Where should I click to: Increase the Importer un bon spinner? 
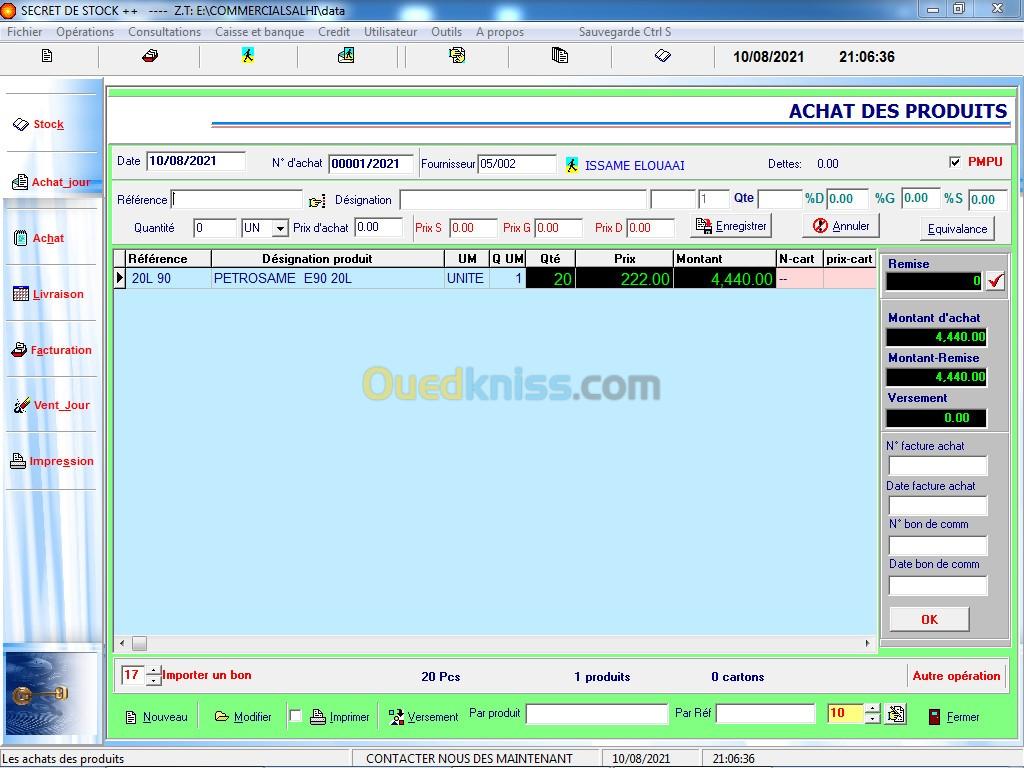[153, 670]
